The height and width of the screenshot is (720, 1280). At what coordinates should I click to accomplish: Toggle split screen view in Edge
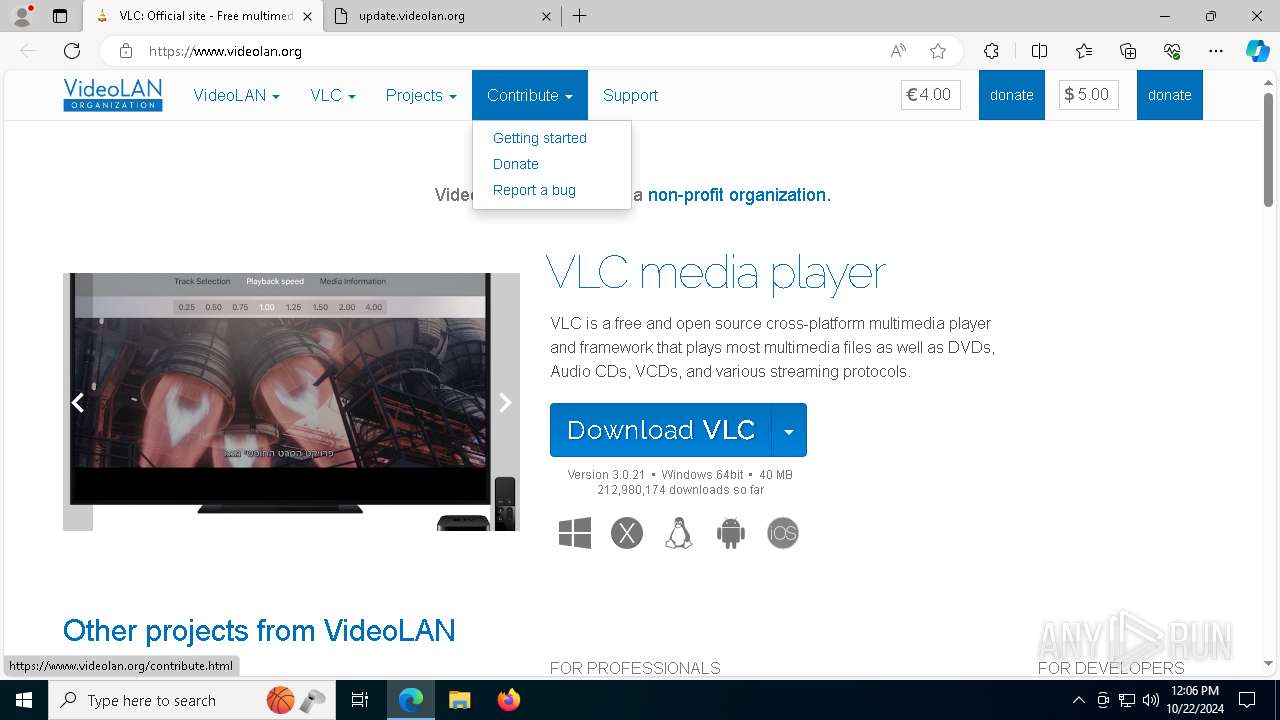1039,51
